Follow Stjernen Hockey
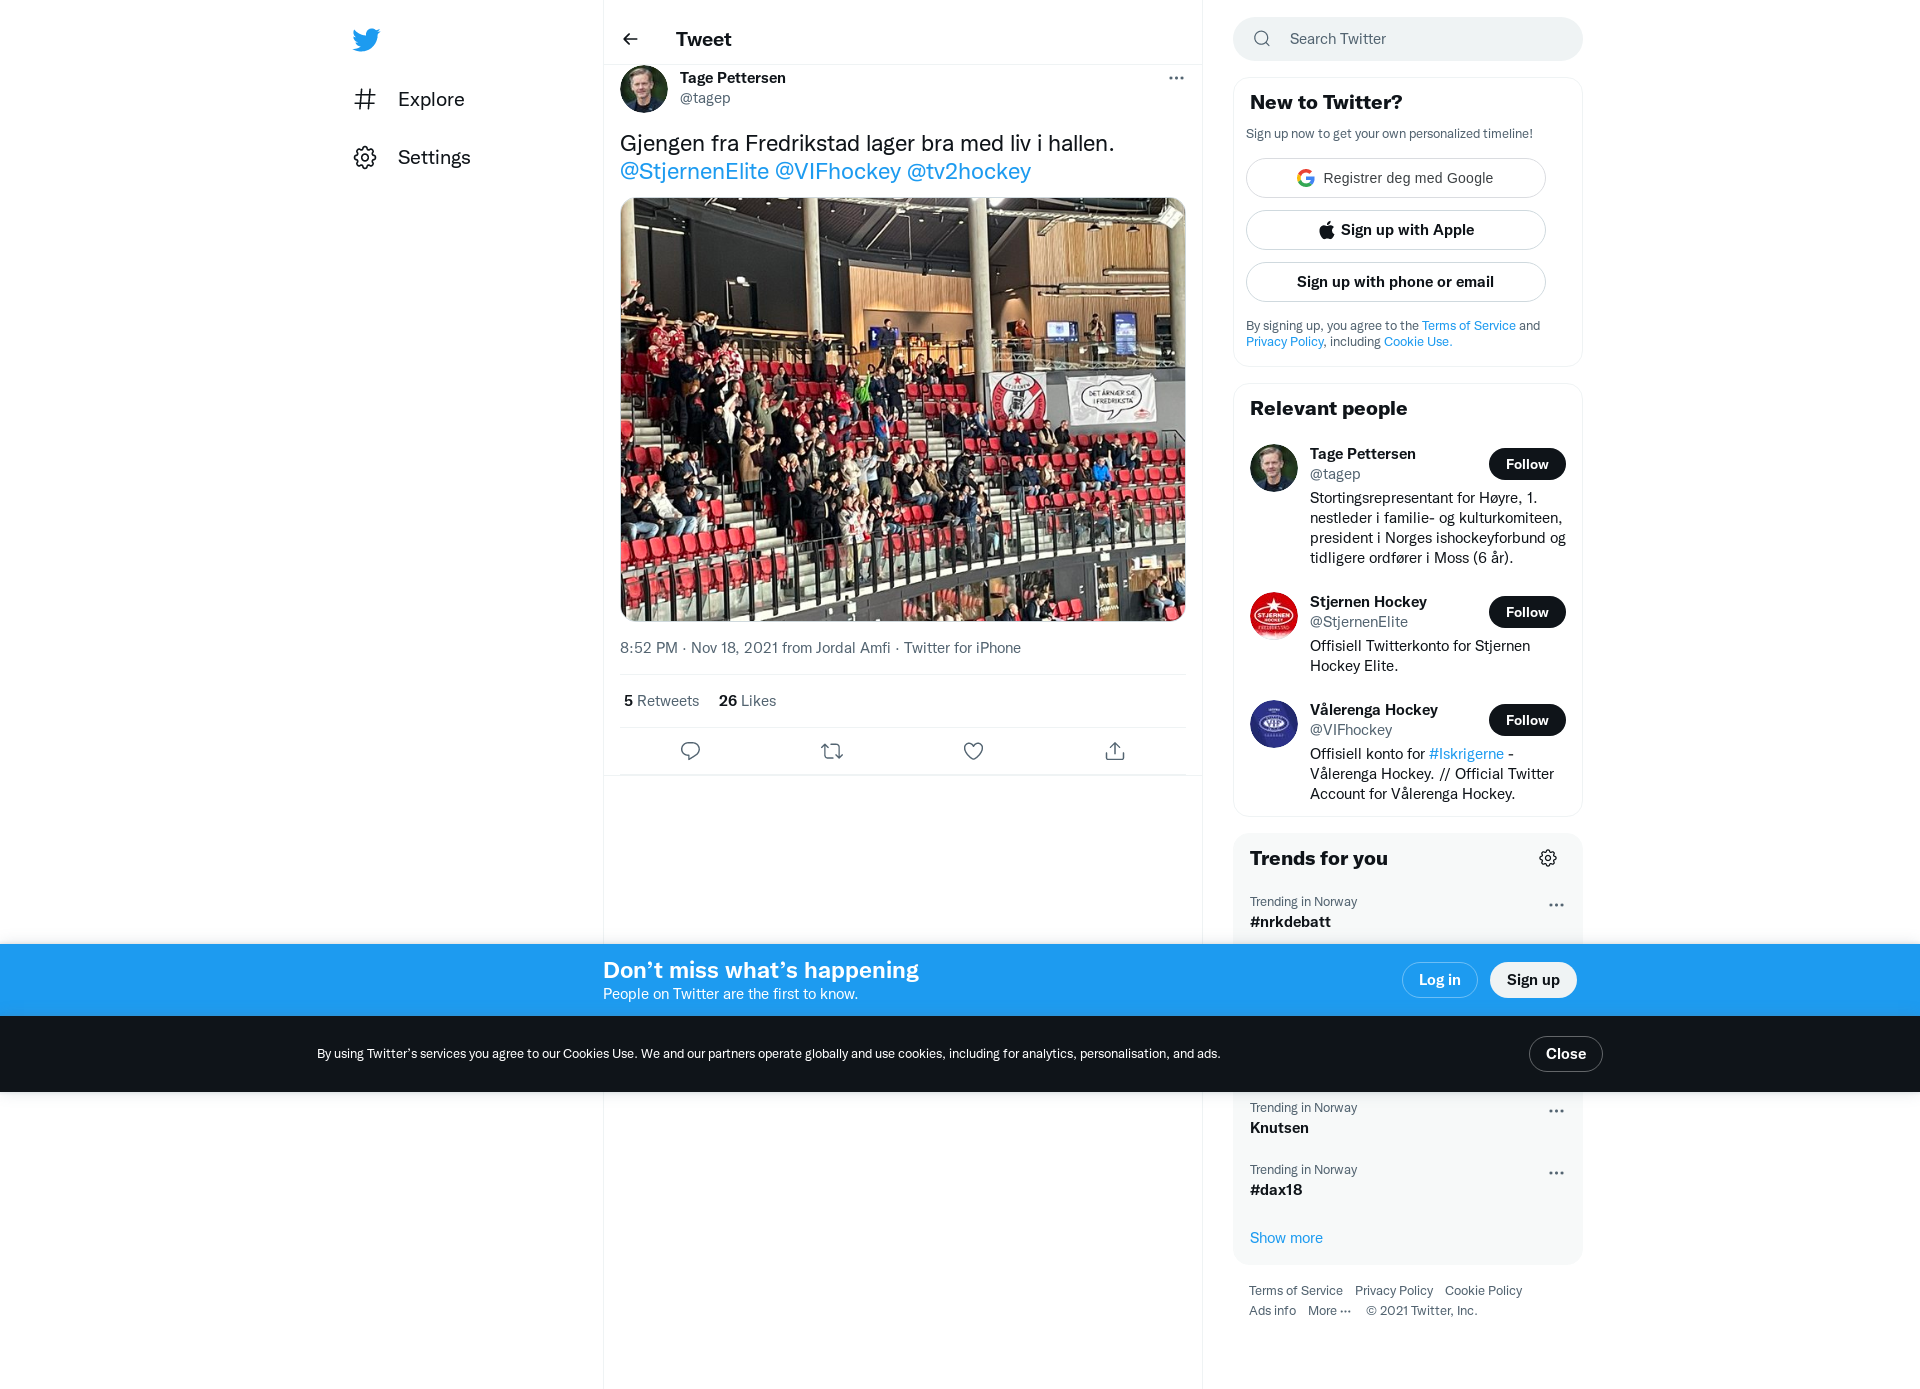Screen dimensions: 1920x1389 coord(1527,612)
